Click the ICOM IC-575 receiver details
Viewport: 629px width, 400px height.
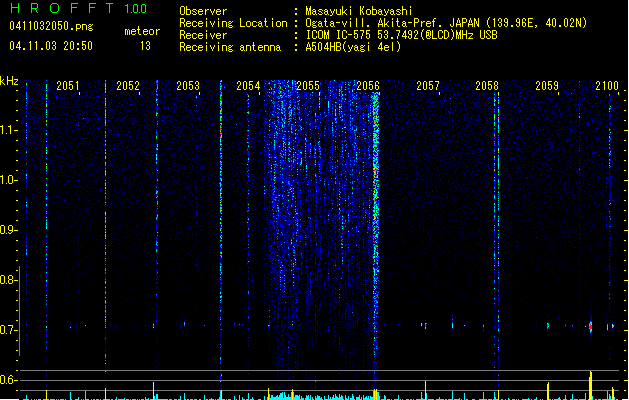coord(402,35)
